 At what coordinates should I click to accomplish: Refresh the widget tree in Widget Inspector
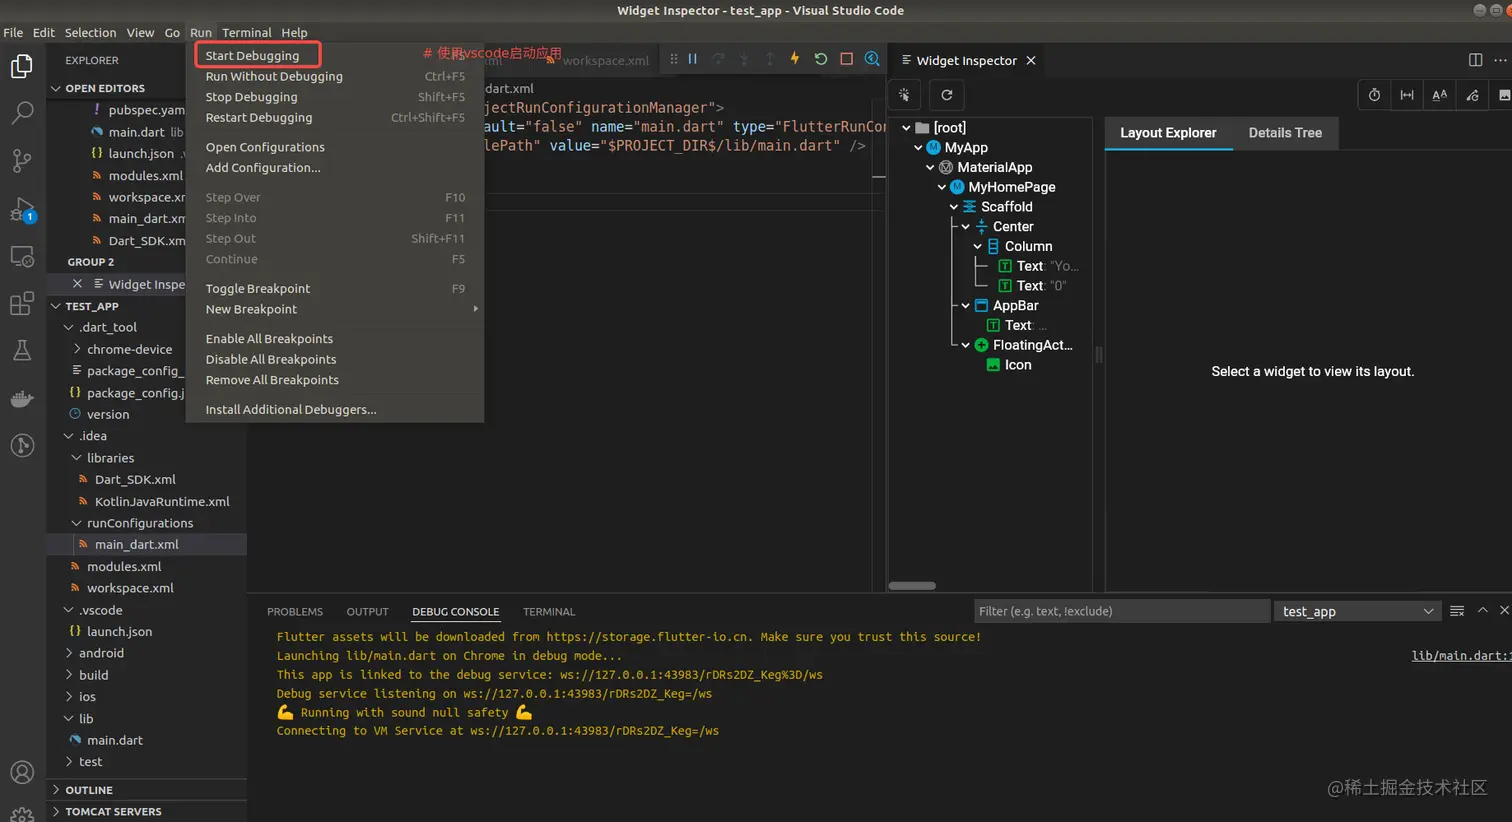946,95
